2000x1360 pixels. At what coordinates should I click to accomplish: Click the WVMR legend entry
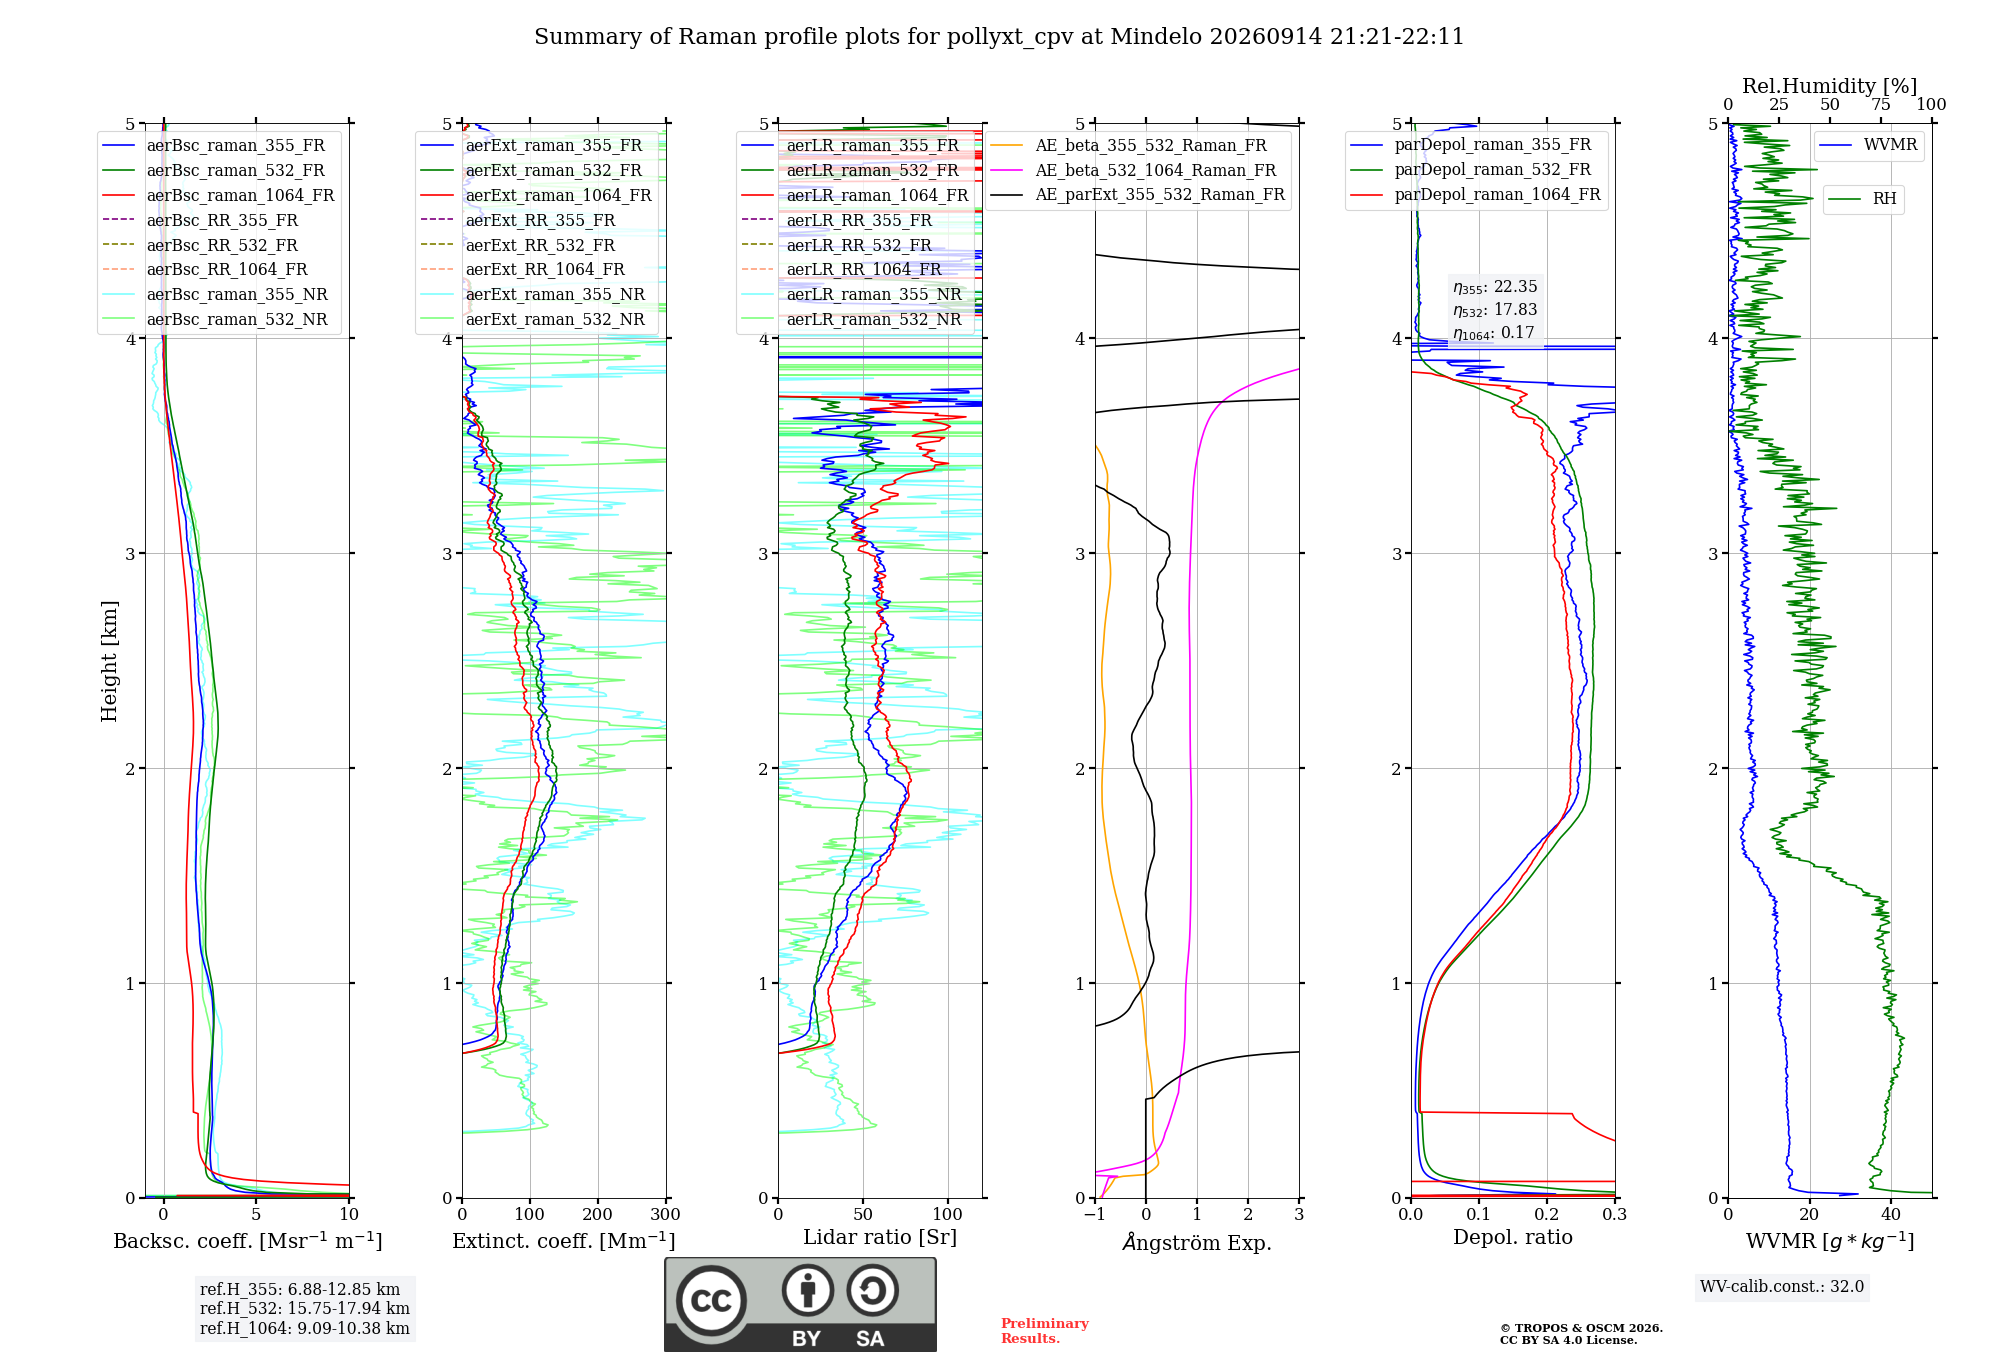[1869, 146]
